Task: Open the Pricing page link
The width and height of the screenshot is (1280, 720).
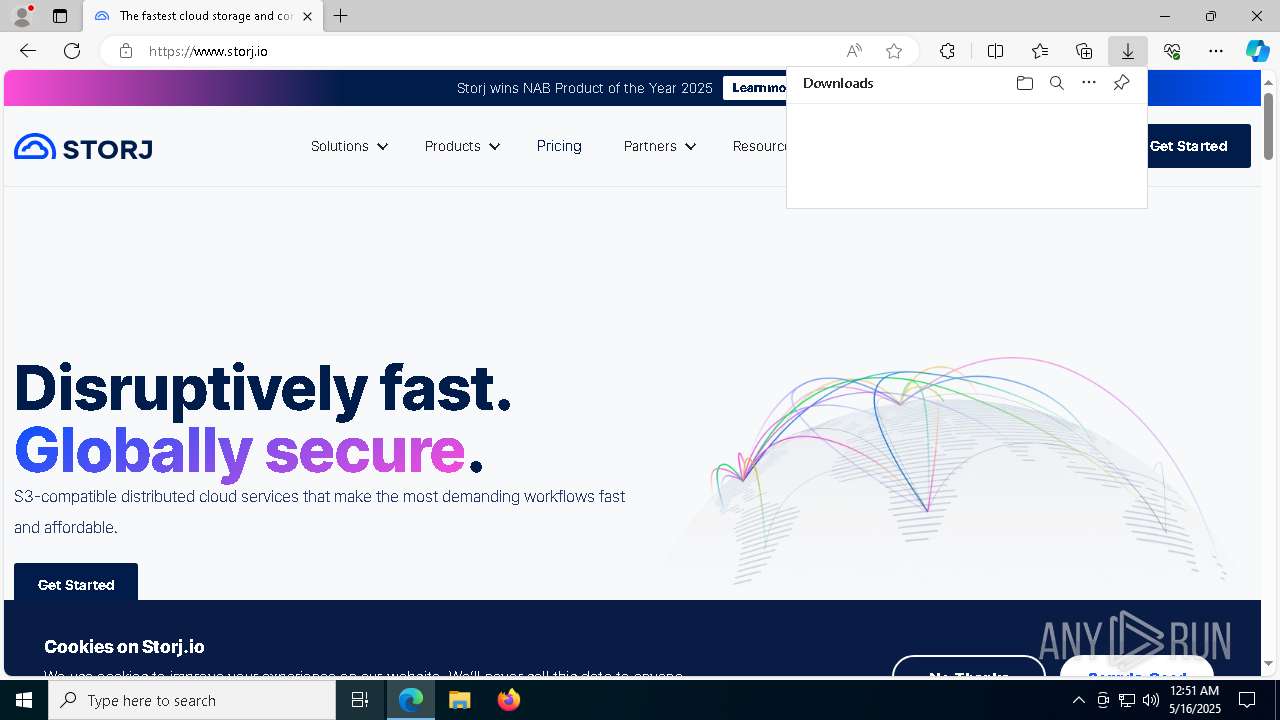Action: (559, 146)
